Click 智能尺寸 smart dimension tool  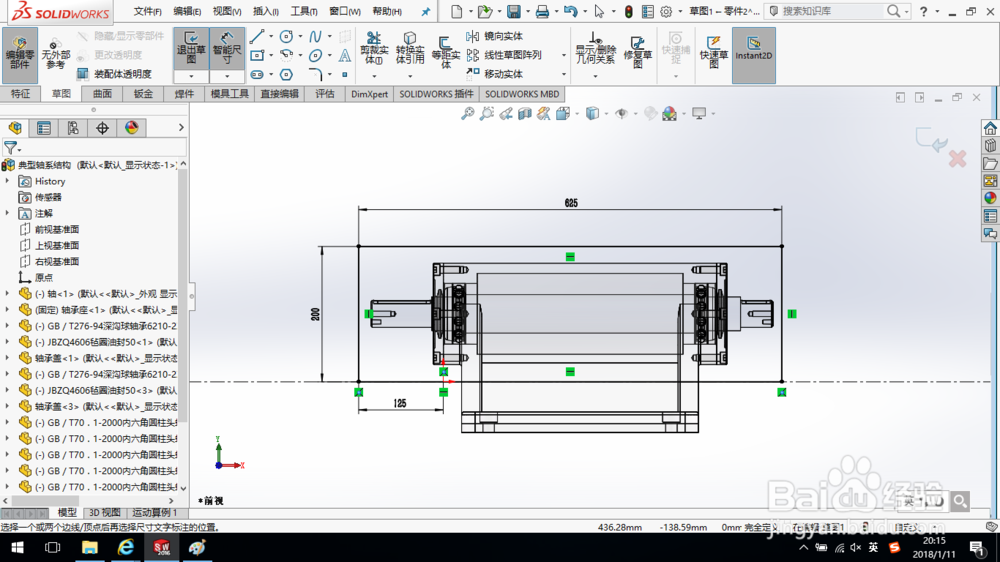(x=227, y=48)
